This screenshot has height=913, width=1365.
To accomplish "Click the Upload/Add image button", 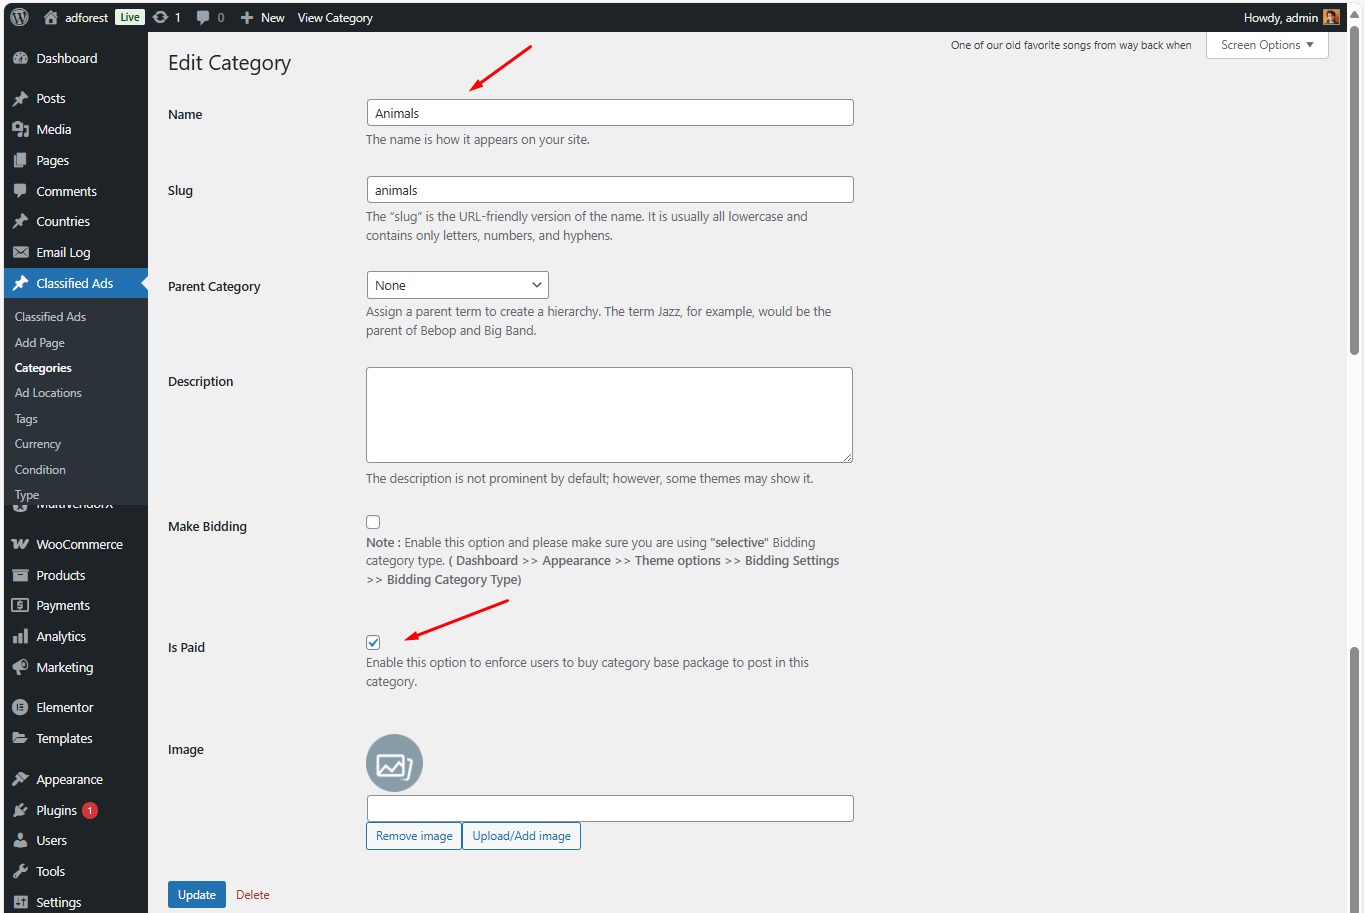I will click(x=521, y=836).
